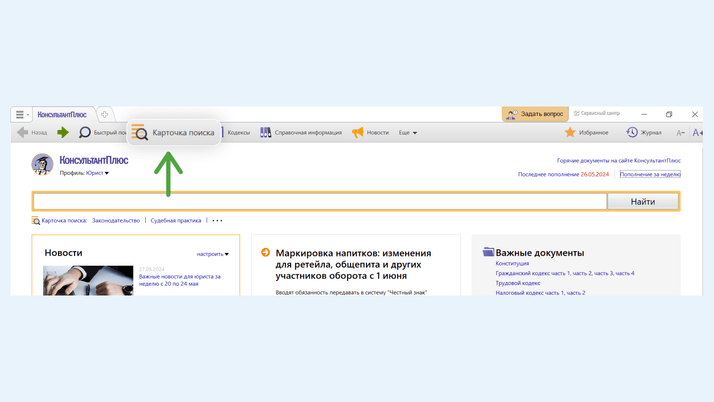Open Трудовой кодекс link
Viewport: 714px width, 402px height.
pyautogui.click(x=518, y=283)
